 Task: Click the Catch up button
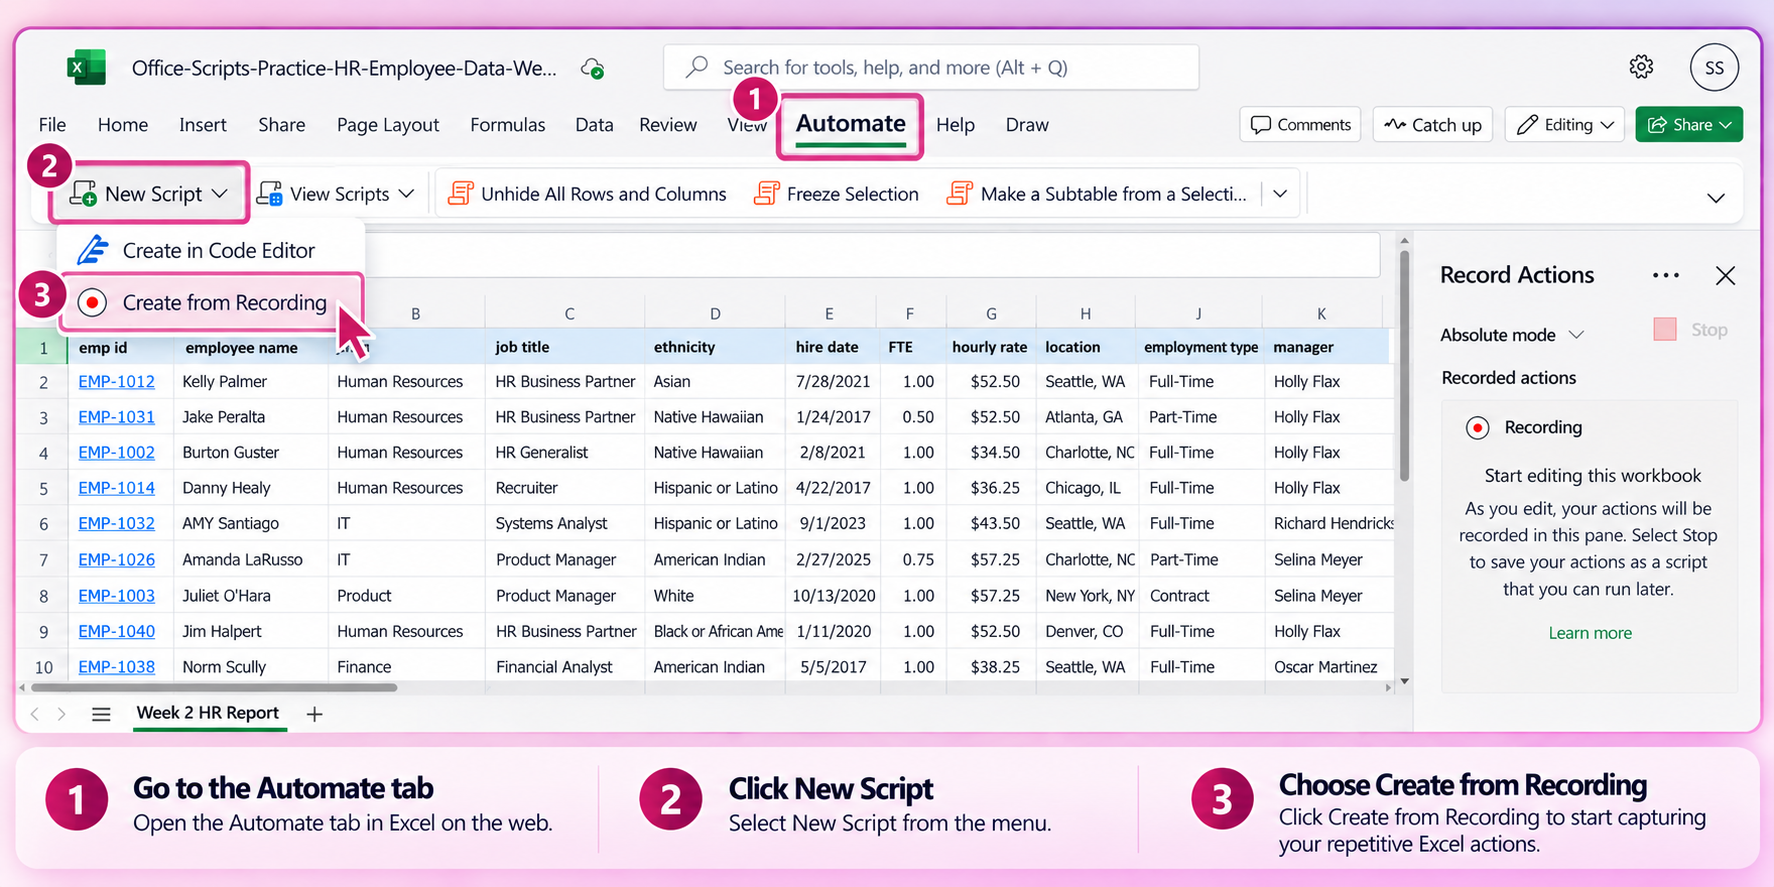pos(1433,124)
